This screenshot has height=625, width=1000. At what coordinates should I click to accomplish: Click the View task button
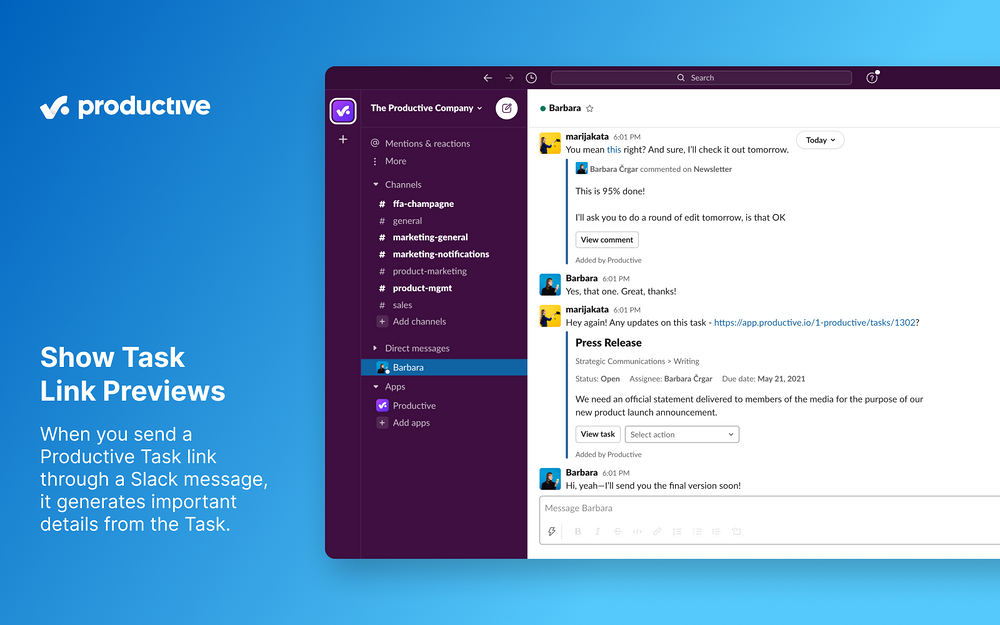pos(598,434)
